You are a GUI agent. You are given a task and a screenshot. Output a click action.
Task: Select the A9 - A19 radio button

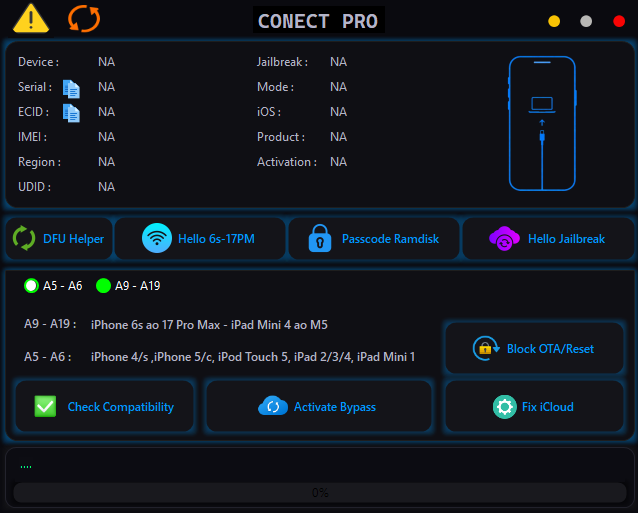[103, 286]
